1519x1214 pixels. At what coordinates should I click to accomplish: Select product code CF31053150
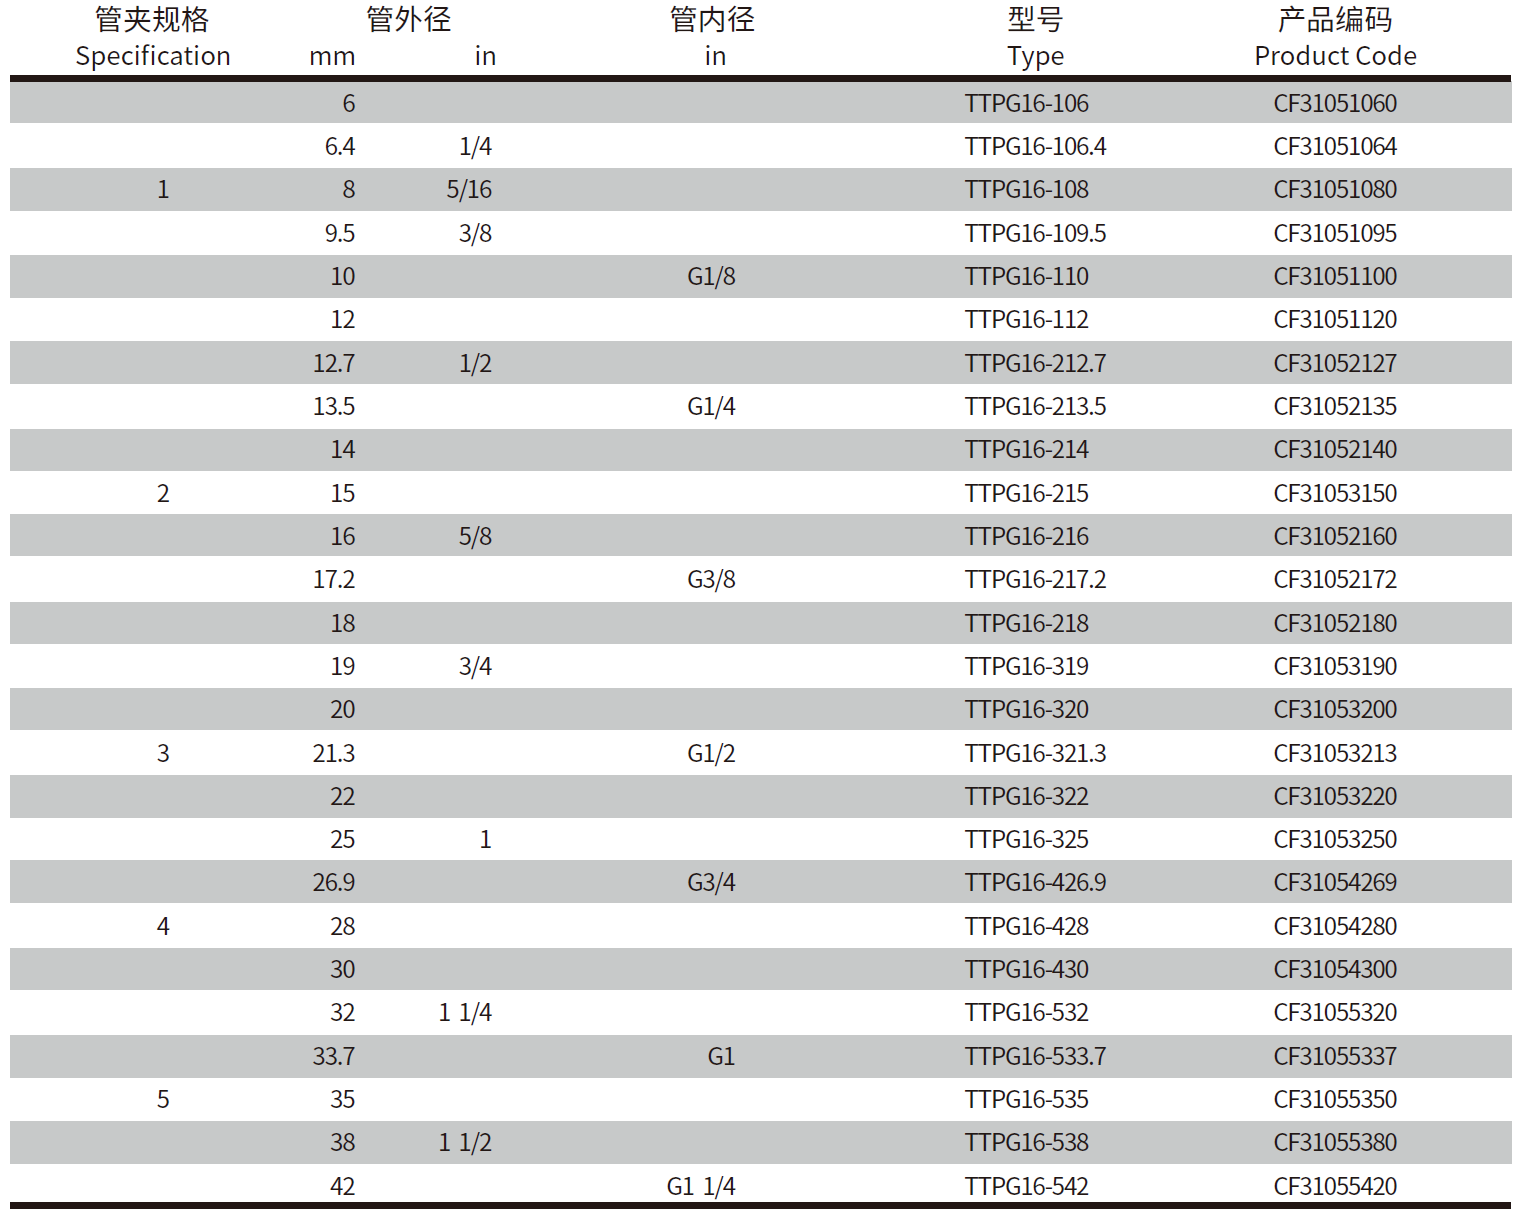pyautogui.click(x=1335, y=493)
